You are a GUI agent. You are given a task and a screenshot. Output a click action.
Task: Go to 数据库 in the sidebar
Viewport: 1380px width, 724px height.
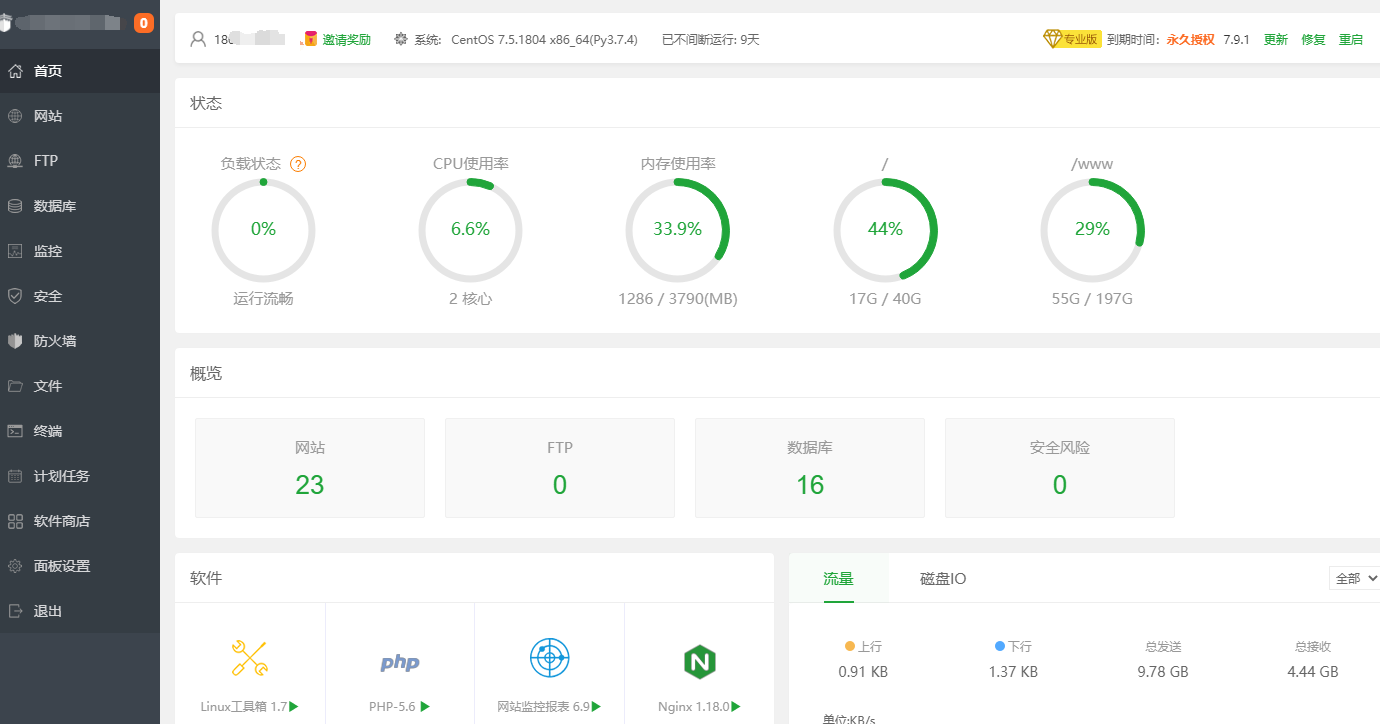tap(54, 206)
